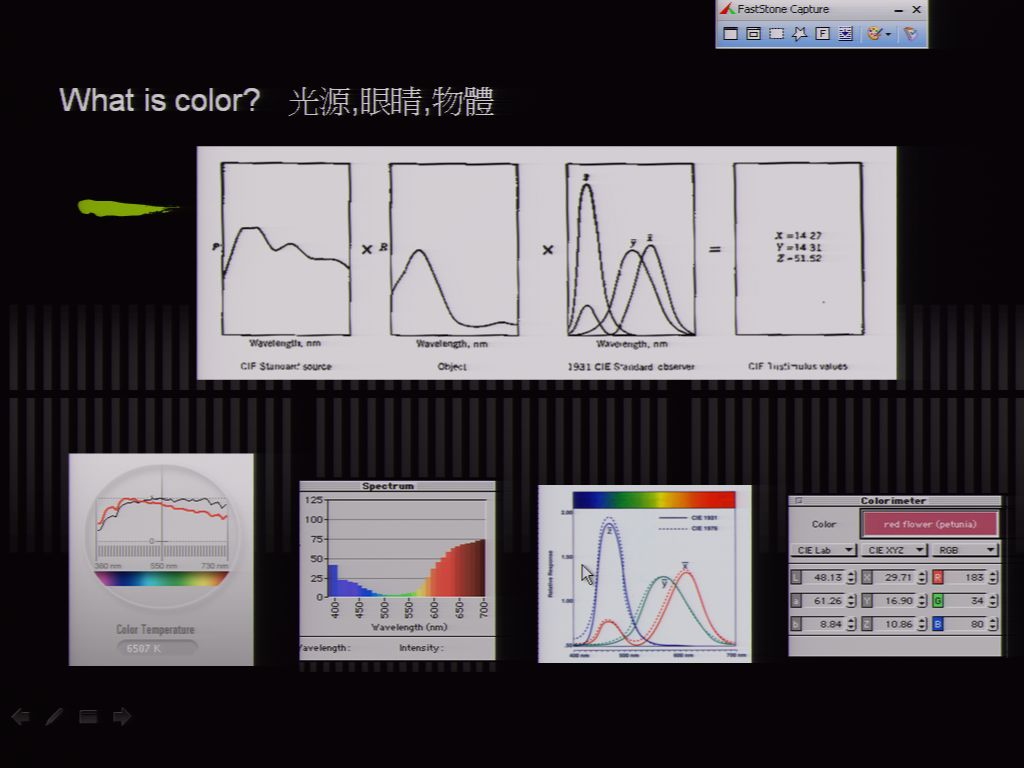Viewport: 1024px width, 768px height.
Task: Click the R value field showing 183
Action: (x=966, y=577)
